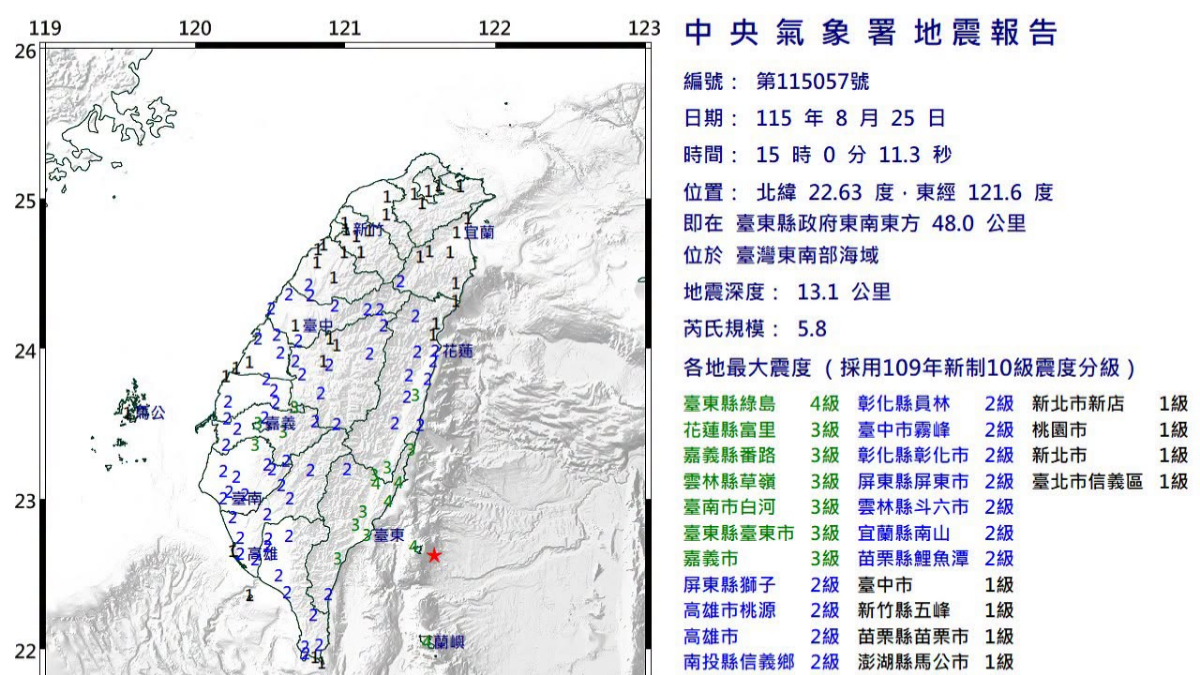Click the entry 彰化縣彰化市 2級
Image resolution: width=1200 pixels, height=675 pixels.
[x=935, y=456]
